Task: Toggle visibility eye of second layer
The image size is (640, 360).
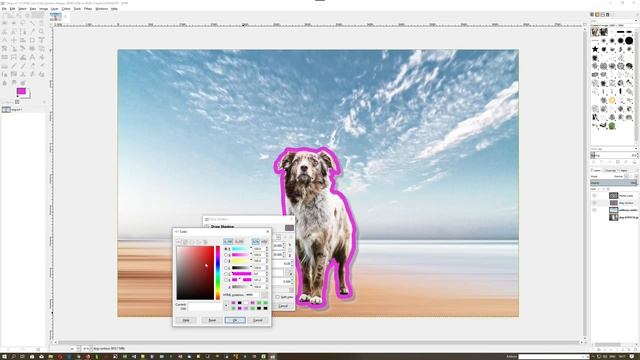Action: click(594, 202)
